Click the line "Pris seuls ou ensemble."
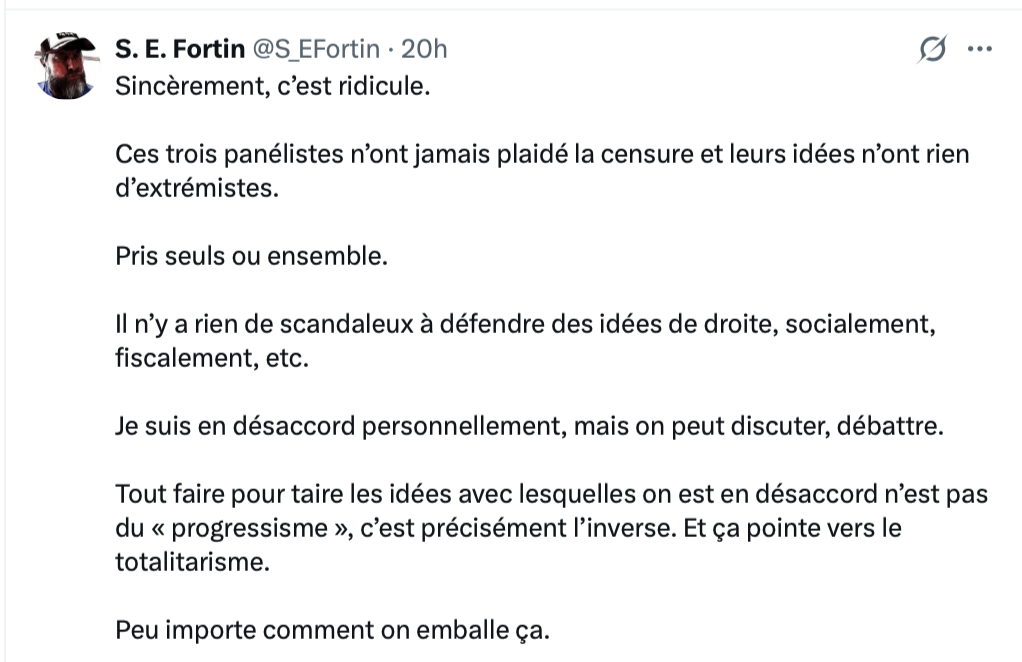Viewport: 1022px width, 662px height. [251, 255]
